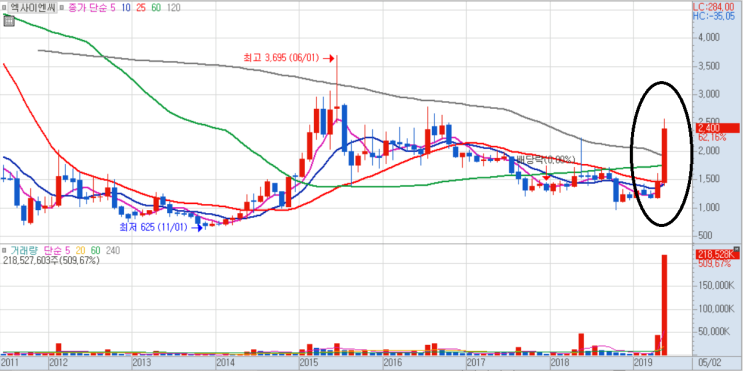Click the 2011 year on time axis

click(x=9, y=362)
